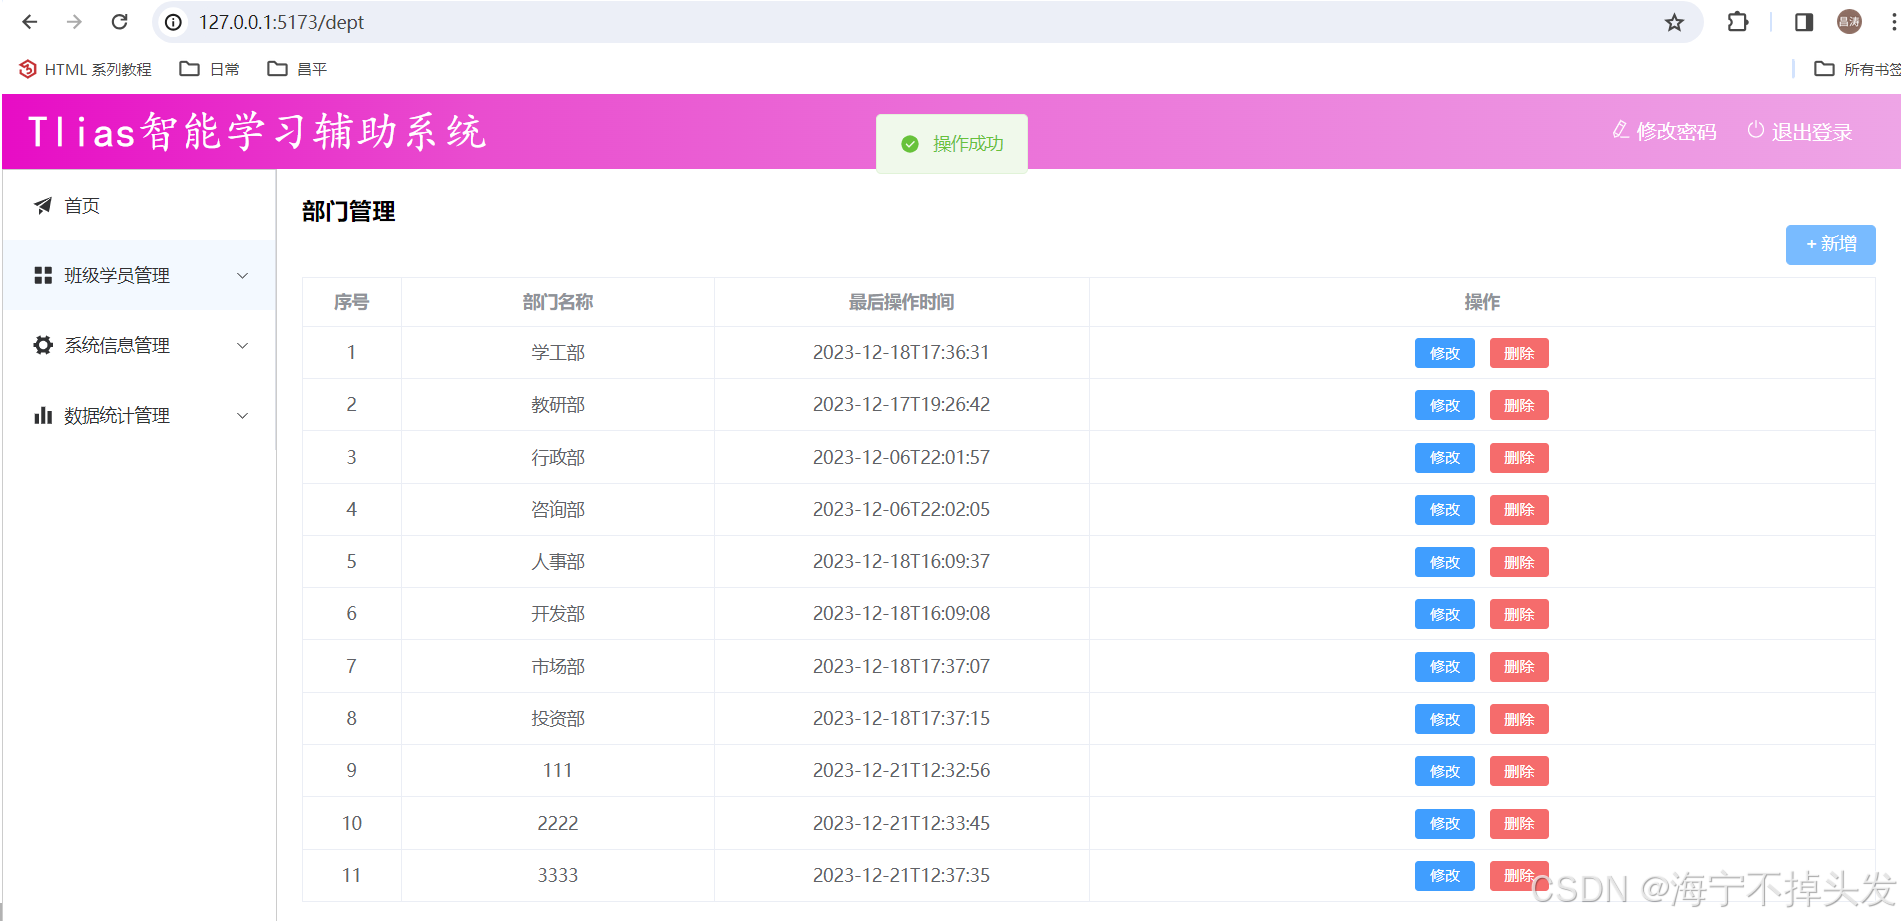Viewport: 1901px width, 921px height.
Task: Click the 部门名称 column header
Action: [x=558, y=302]
